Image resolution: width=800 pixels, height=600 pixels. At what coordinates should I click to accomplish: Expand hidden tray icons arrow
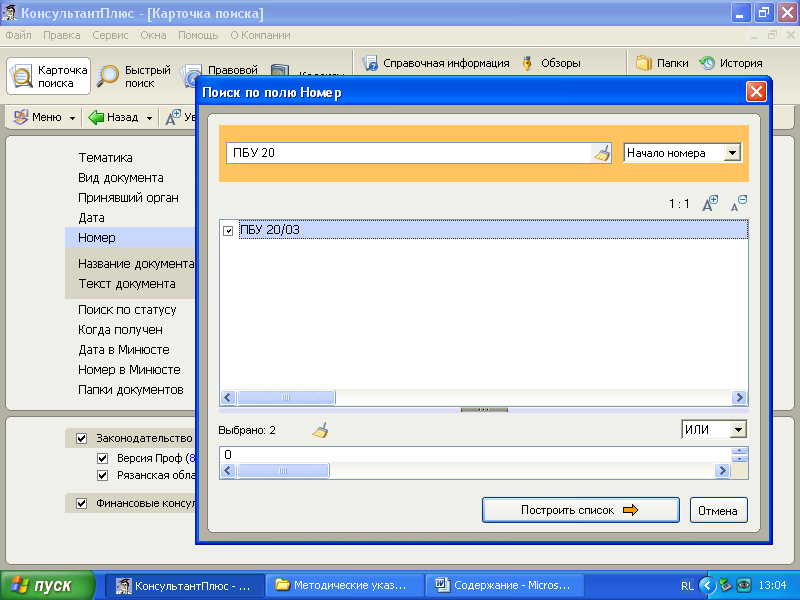click(x=707, y=585)
